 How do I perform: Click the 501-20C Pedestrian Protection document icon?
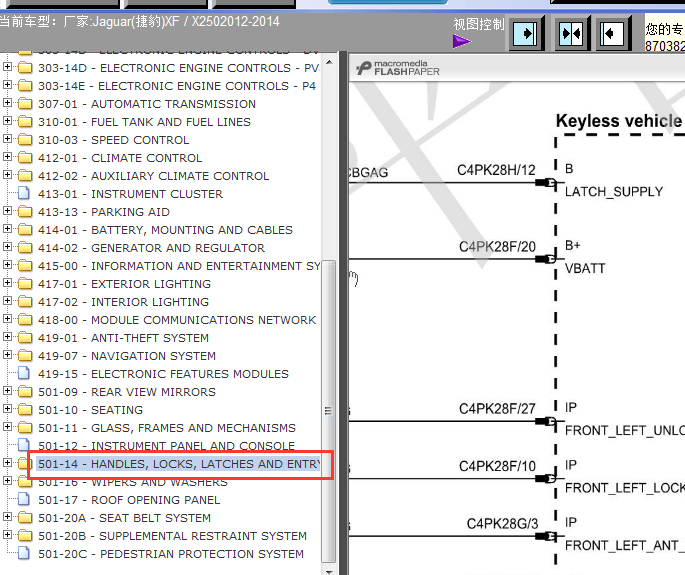(x=24, y=553)
